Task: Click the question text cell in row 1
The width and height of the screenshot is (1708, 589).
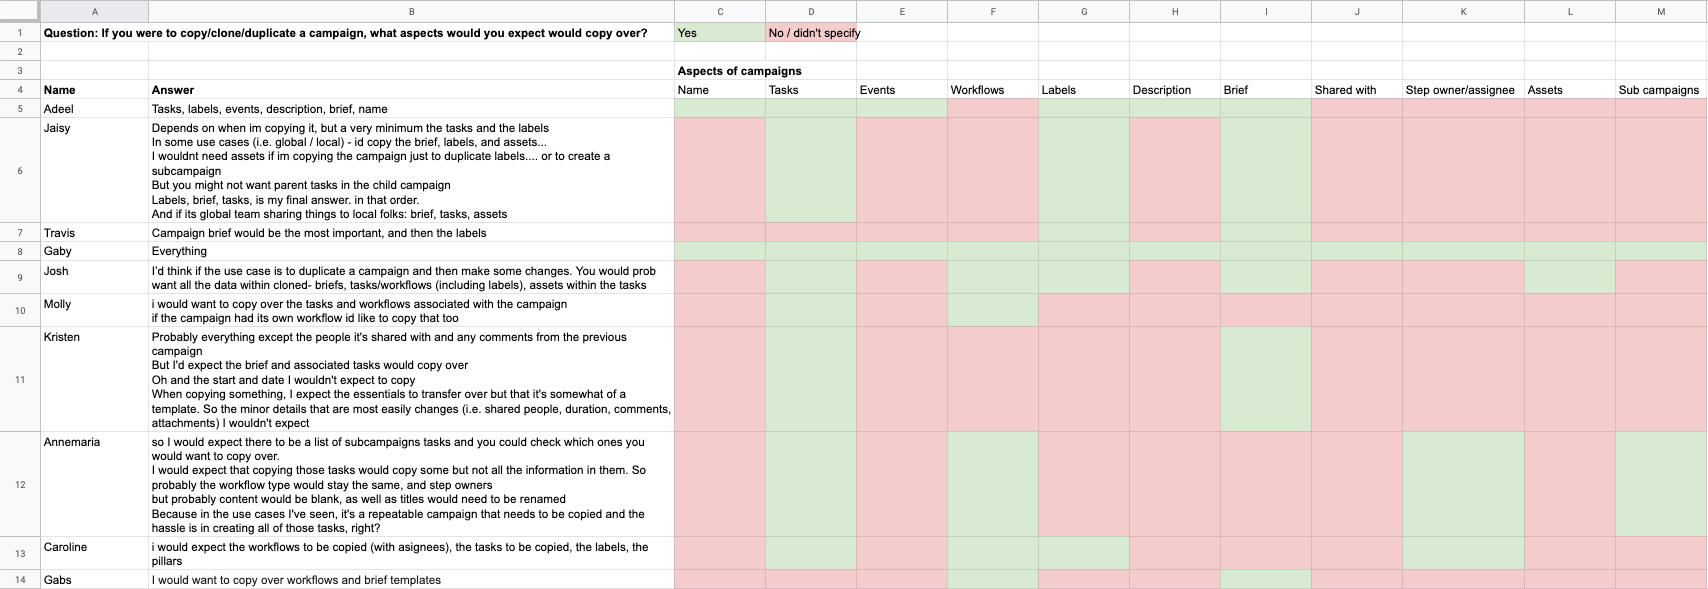Action: click(346, 33)
